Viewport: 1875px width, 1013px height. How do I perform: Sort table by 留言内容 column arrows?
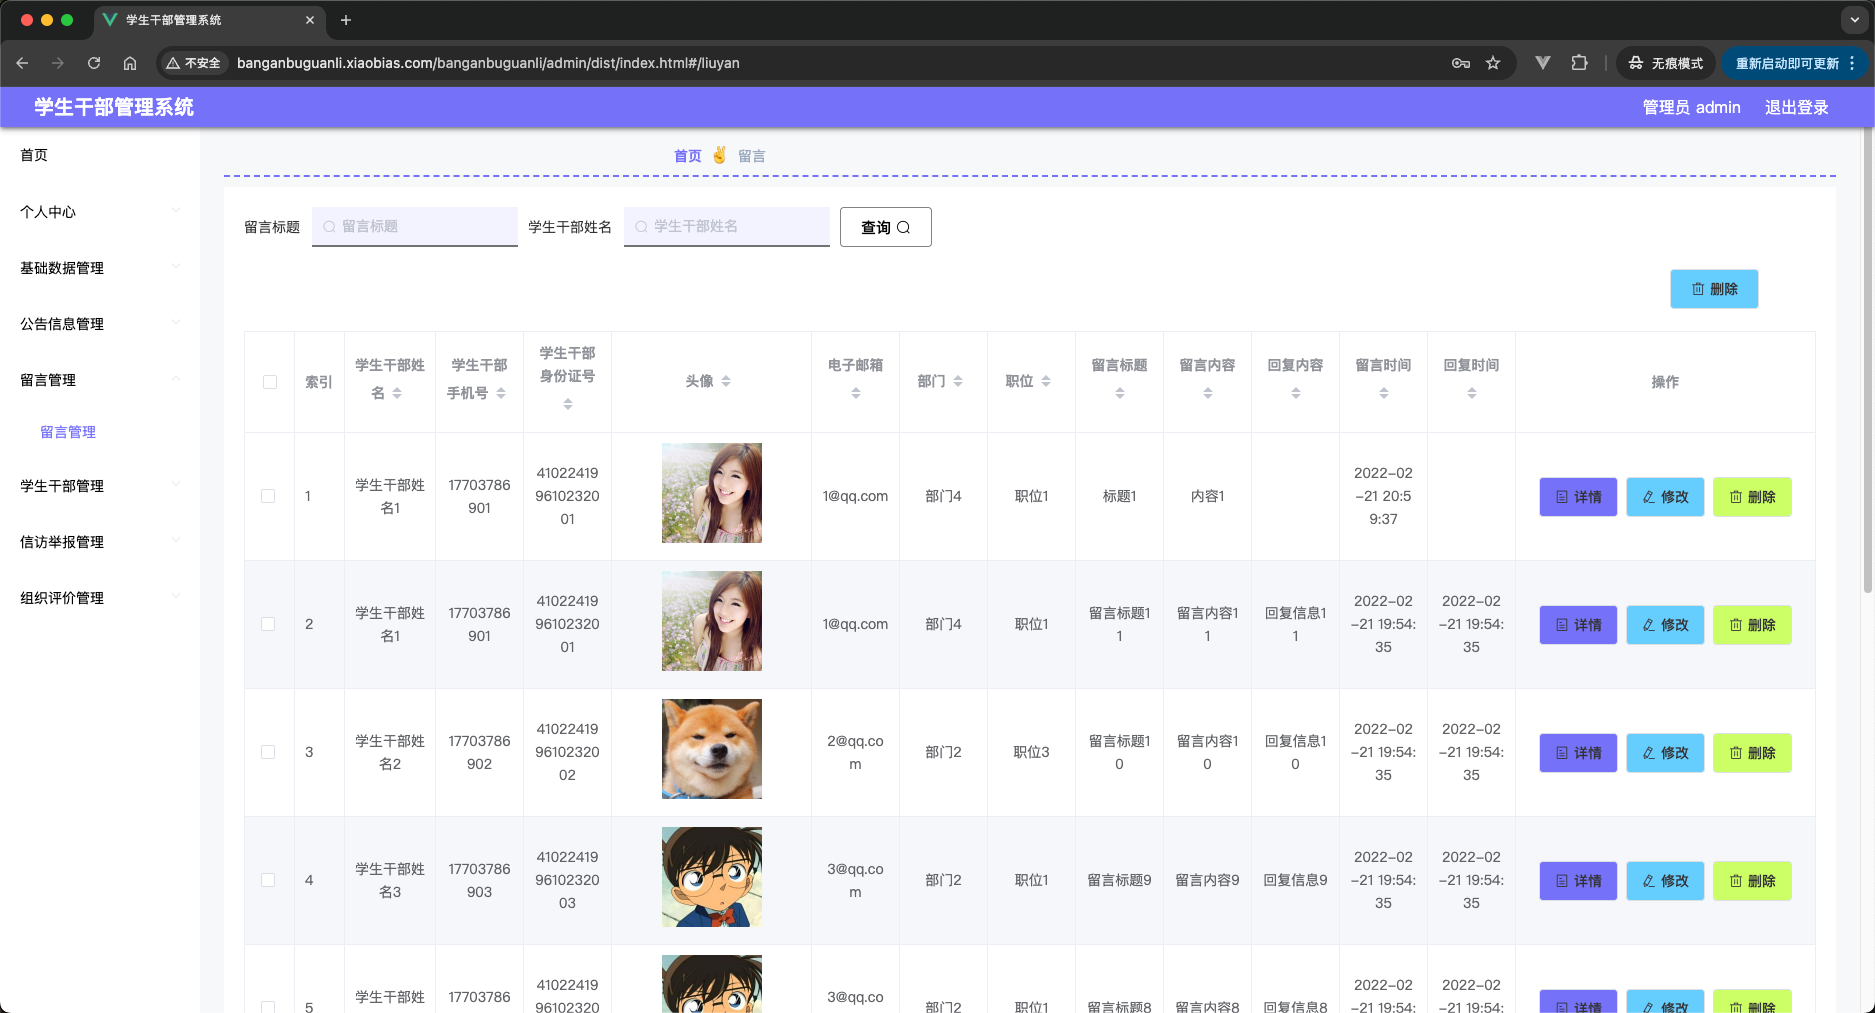tap(1208, 393)
